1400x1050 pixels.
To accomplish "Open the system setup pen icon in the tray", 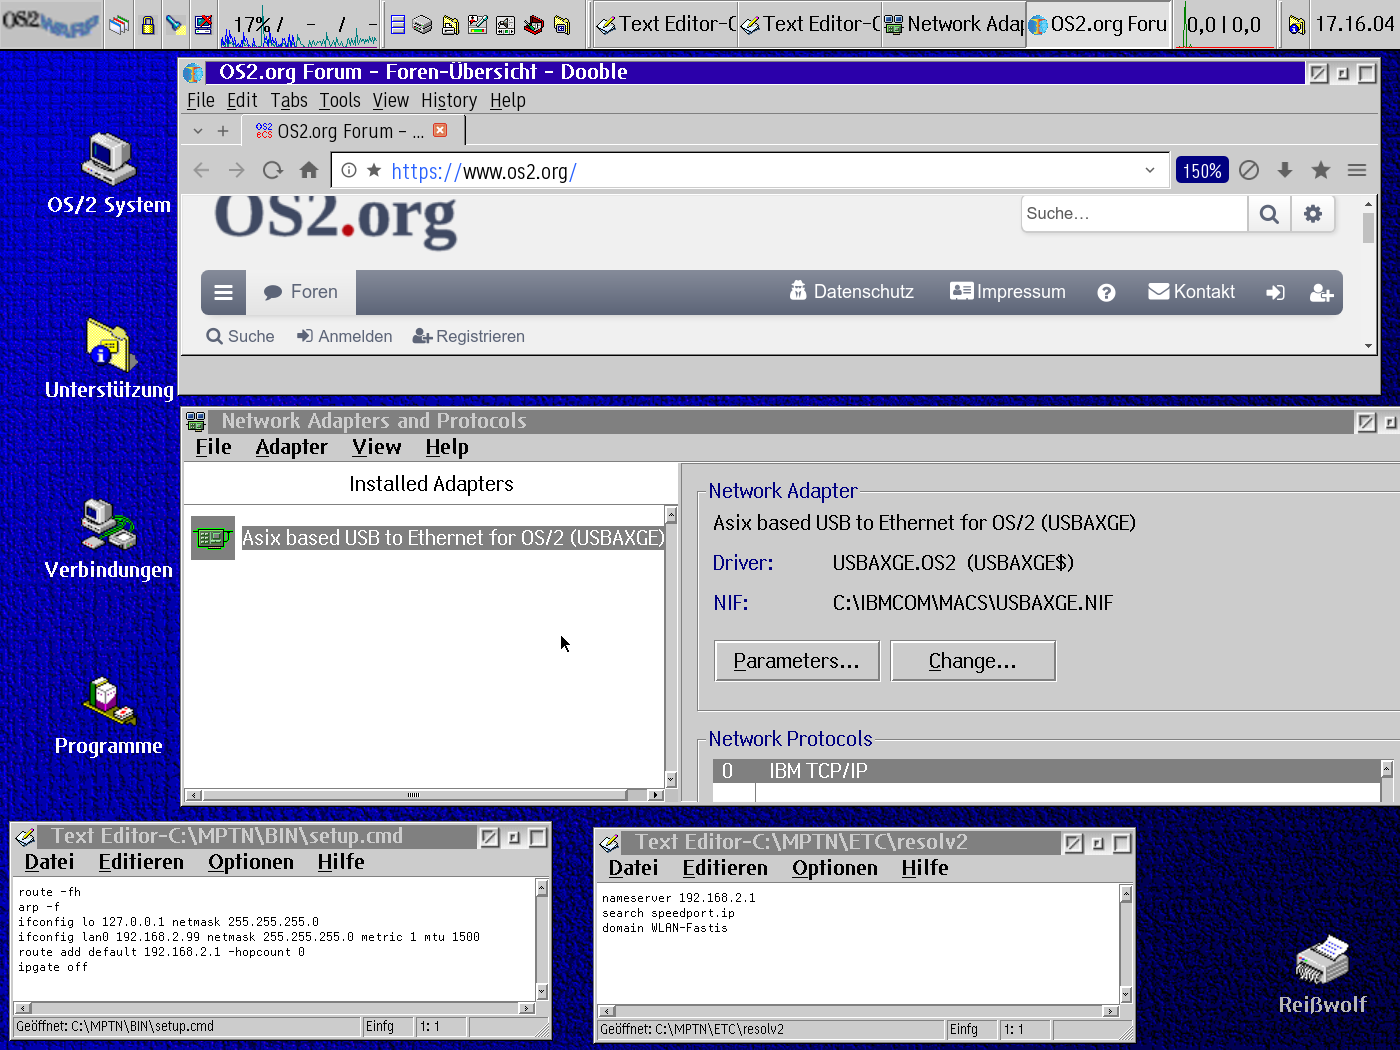I will click(x=478, y=25).
